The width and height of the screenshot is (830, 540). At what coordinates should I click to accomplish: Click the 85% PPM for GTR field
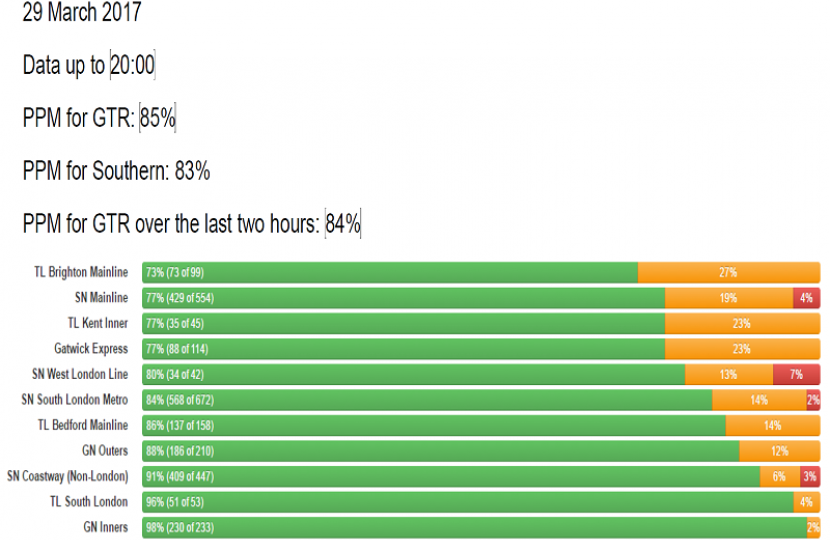158,118
